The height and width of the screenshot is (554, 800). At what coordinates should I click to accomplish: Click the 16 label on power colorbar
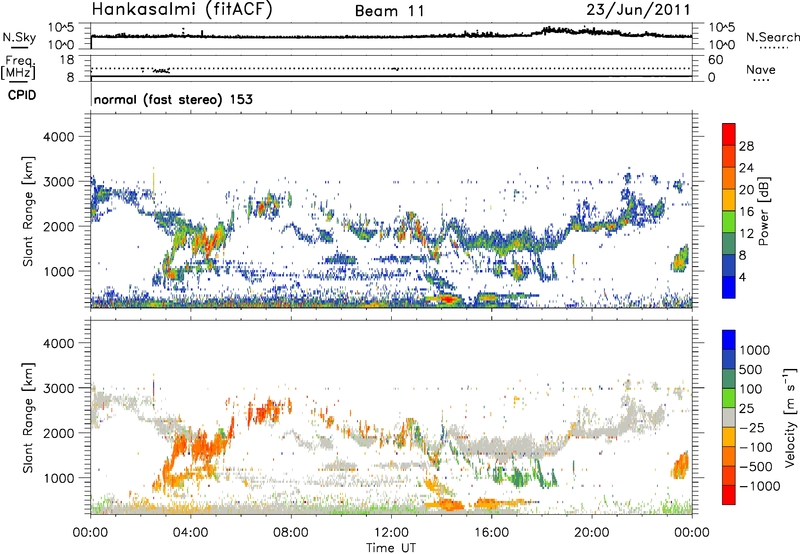[746, 212]
